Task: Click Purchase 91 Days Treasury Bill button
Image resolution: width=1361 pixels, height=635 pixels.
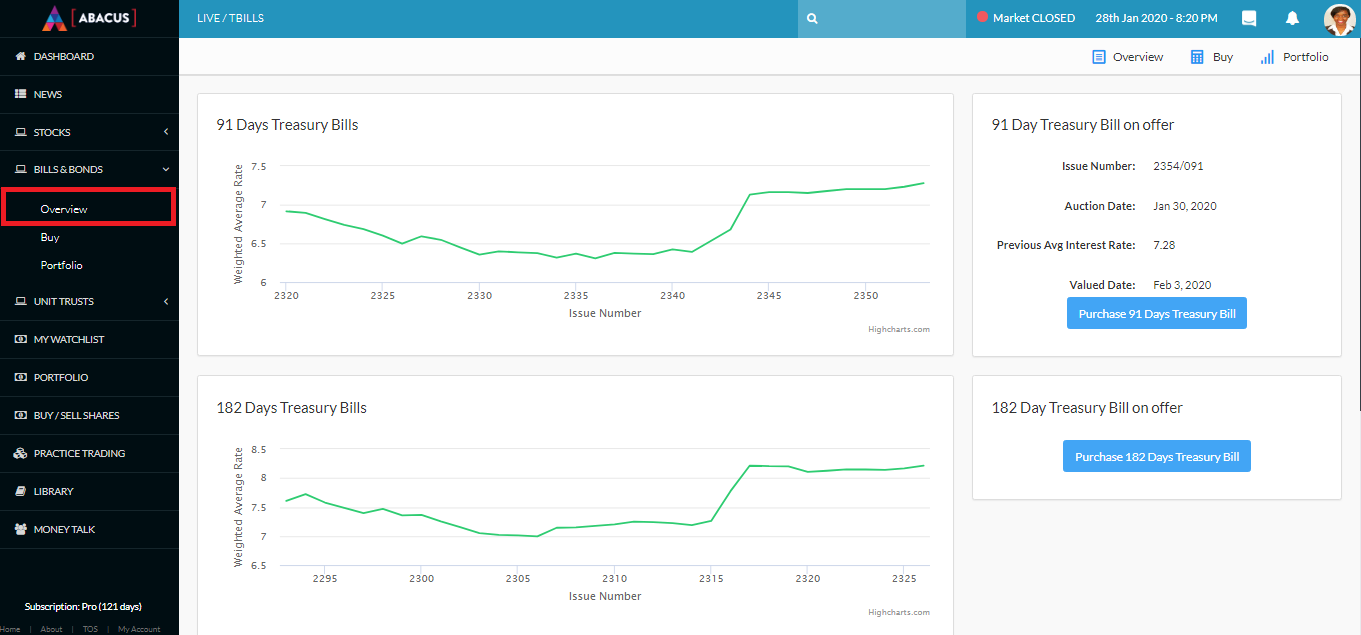Action: (1157, 313)
